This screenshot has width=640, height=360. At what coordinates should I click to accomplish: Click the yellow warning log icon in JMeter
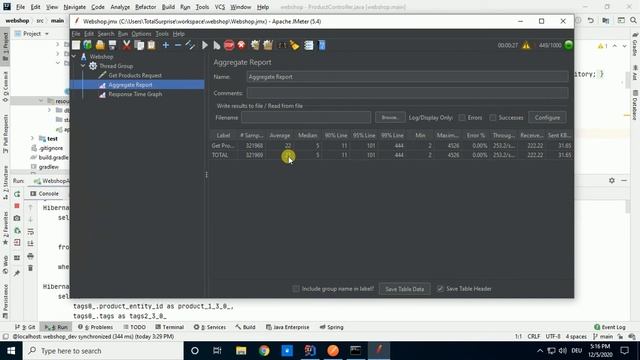[526, 45]
